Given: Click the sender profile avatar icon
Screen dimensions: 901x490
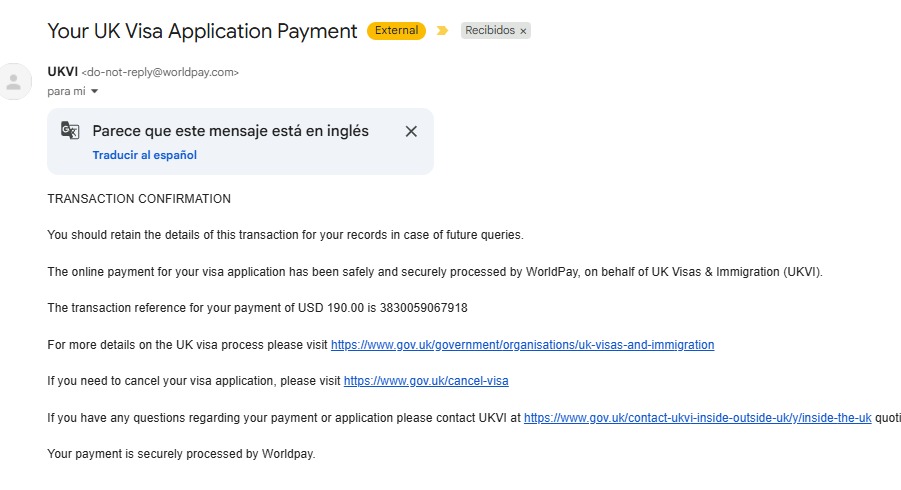Looking at the screenshot, I should point(14,82).
